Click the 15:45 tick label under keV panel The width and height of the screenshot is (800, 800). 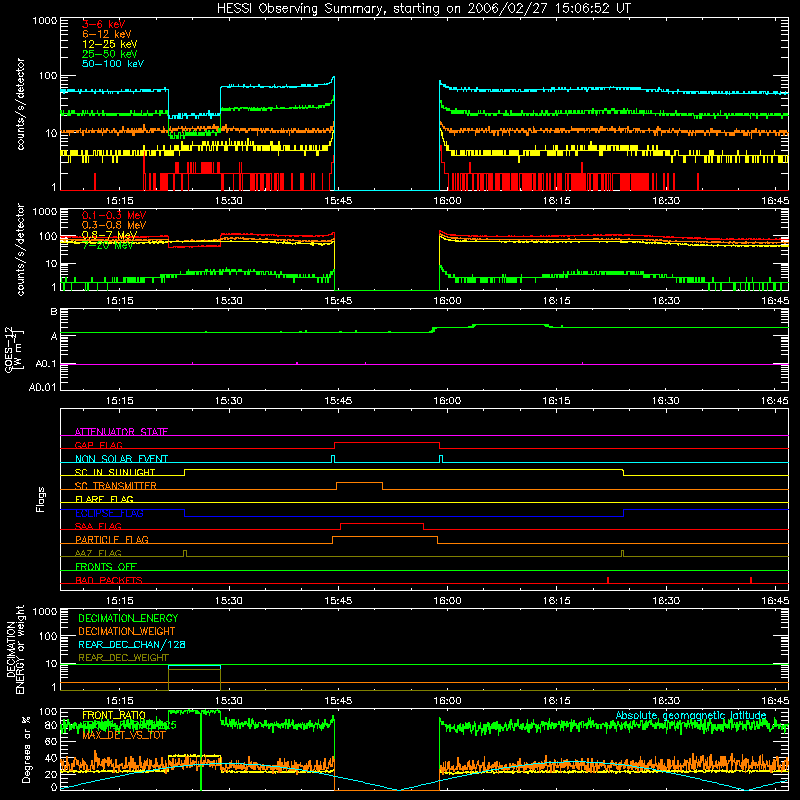[x=338, y=201]
